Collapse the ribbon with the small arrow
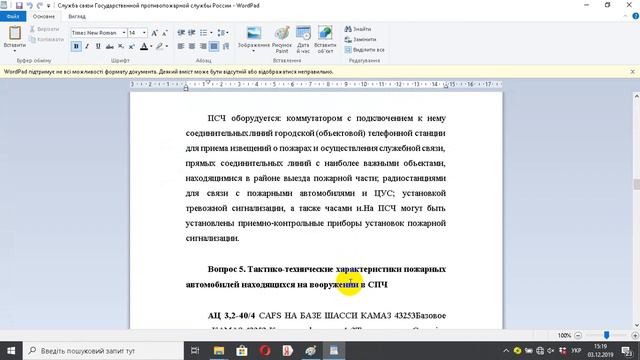The height and width of the screenshot is (360, 640). click(x=625, y=16)
